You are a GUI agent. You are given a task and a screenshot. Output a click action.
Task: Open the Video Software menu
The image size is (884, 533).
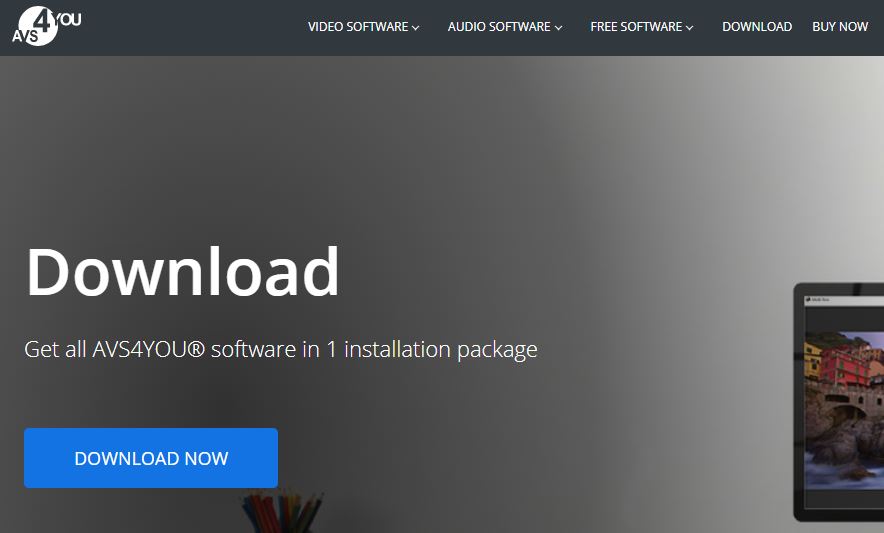tap(358, 27)
